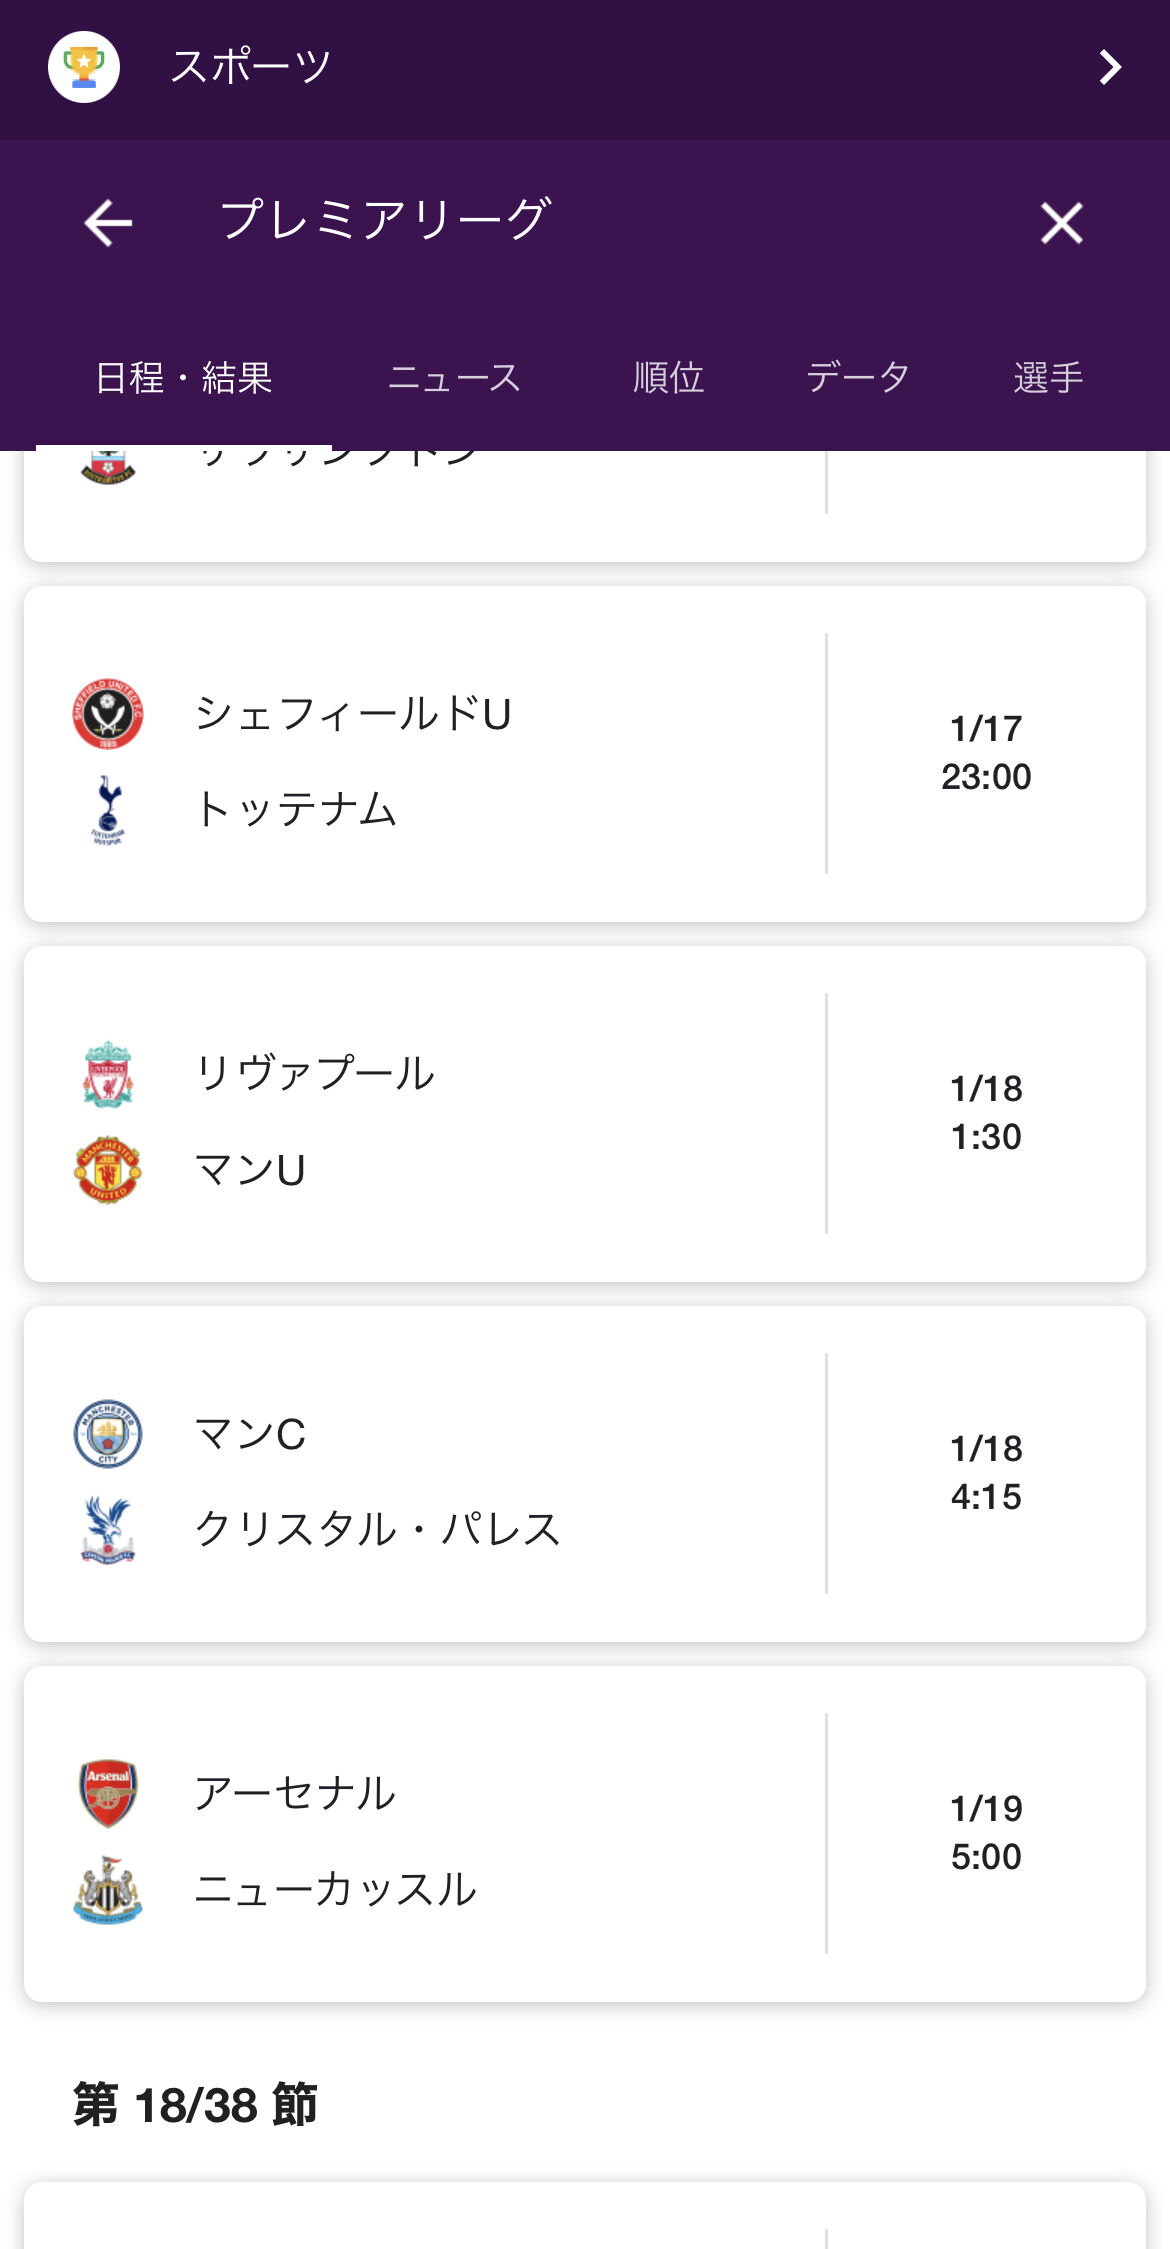Screen dimensions: 1170x2249
Task: Click the Arsenal crest icon
Action: point(108,1794)
